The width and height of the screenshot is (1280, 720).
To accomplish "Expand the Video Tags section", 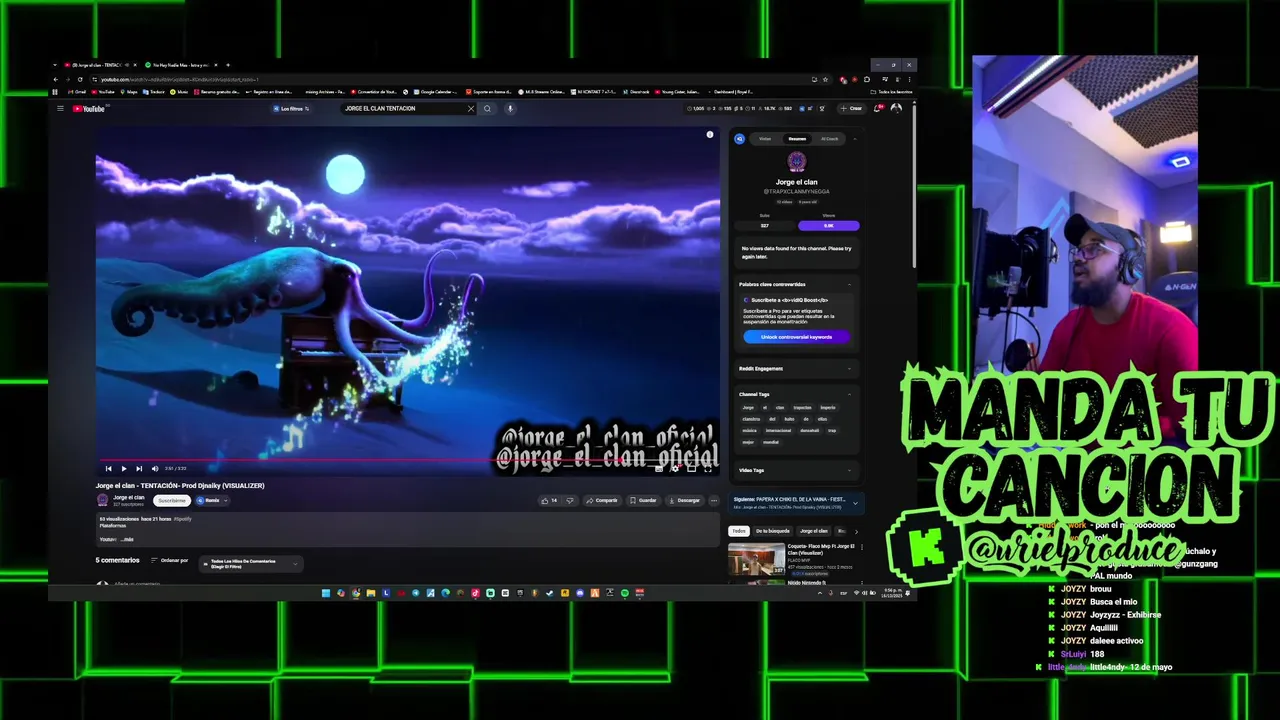I will (x=849, y=470).
